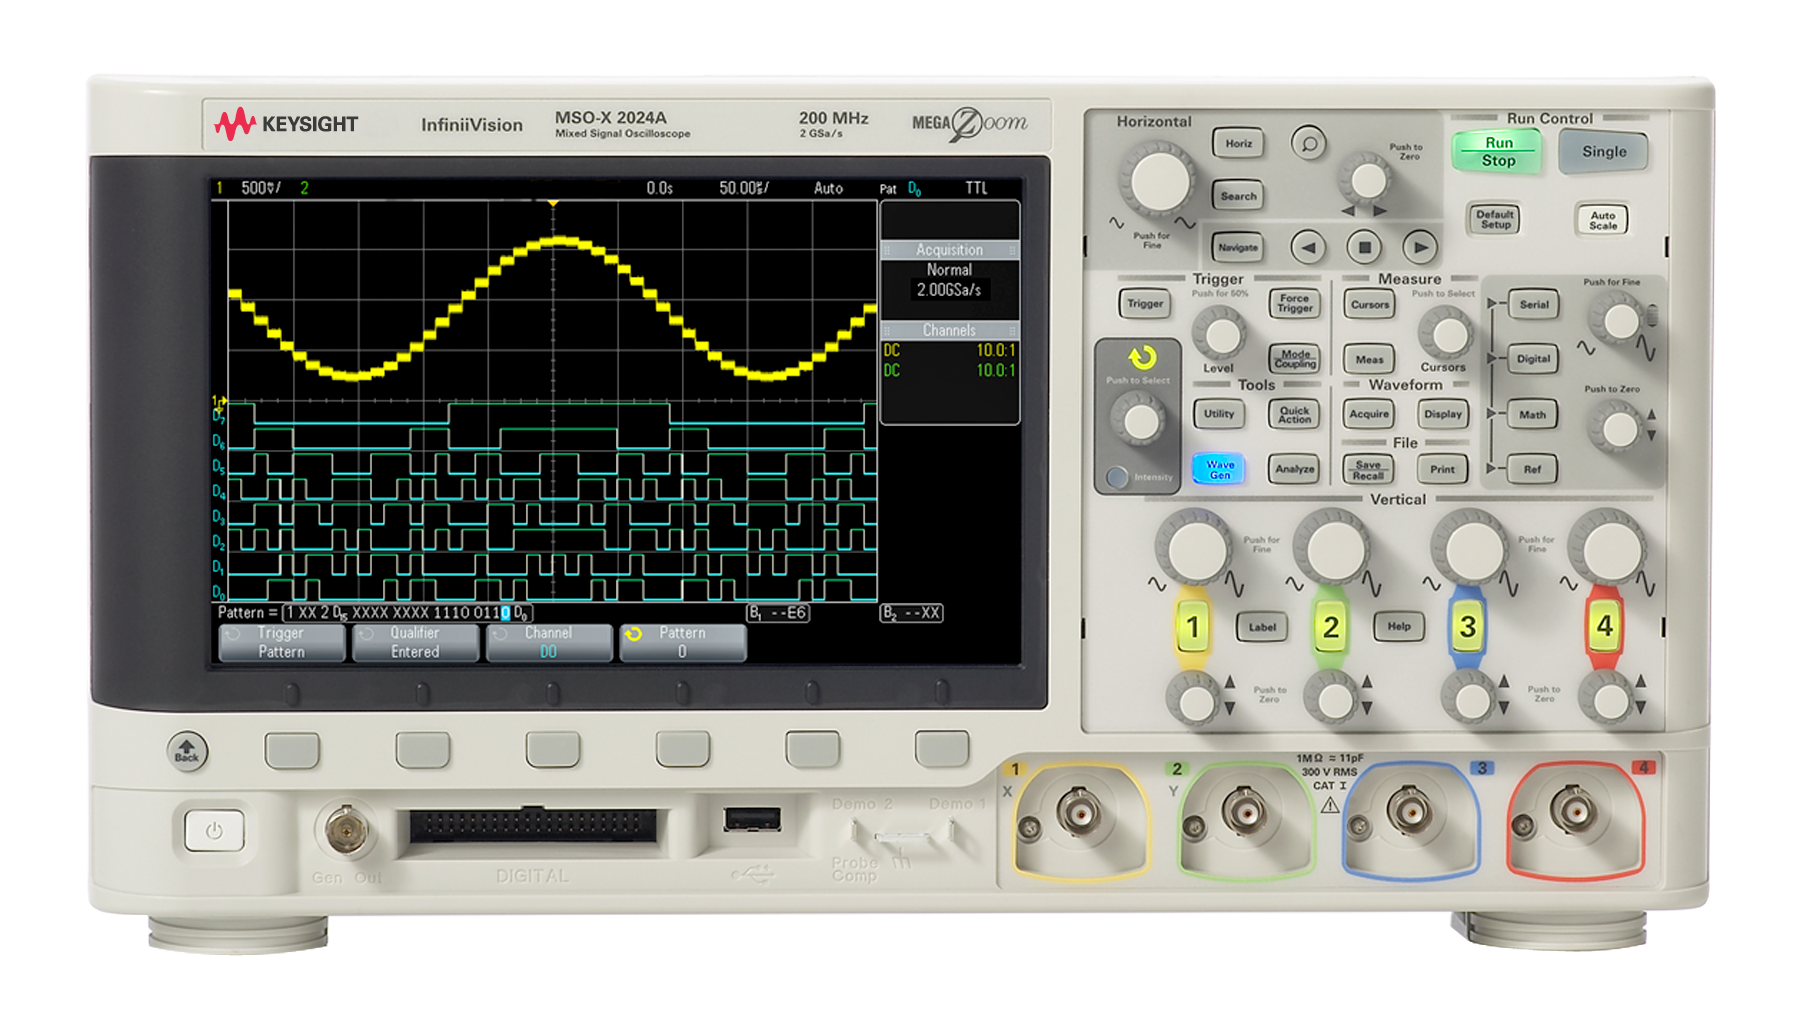Open the Trigger Pattern softkey menu
Screen dimensions: 1800x1029
point(281,641)
